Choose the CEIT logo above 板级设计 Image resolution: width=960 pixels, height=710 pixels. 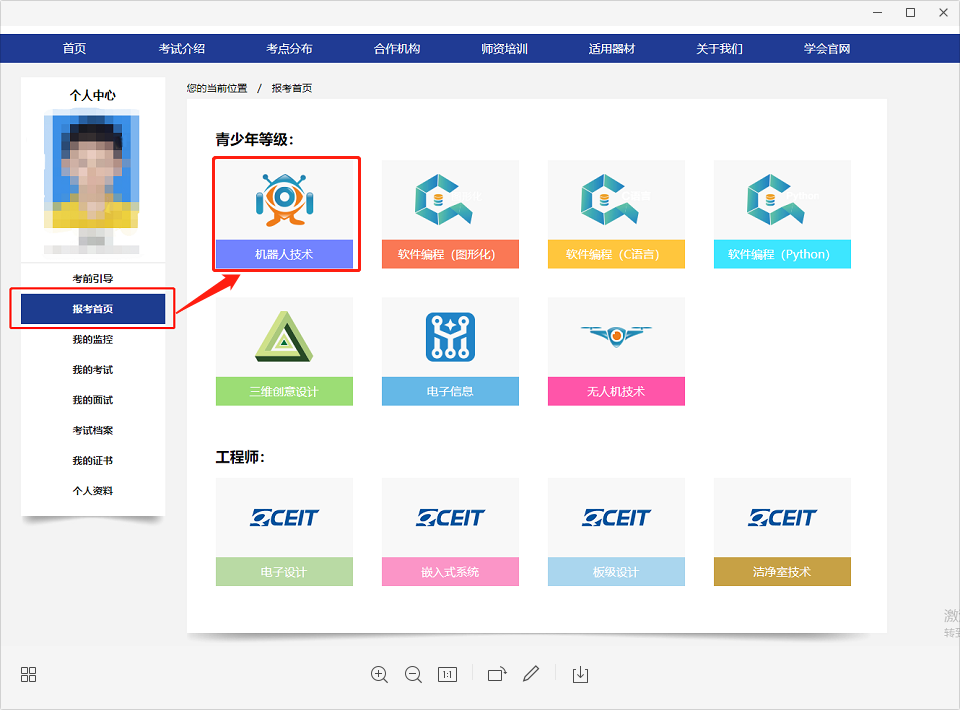pos(616,518)
